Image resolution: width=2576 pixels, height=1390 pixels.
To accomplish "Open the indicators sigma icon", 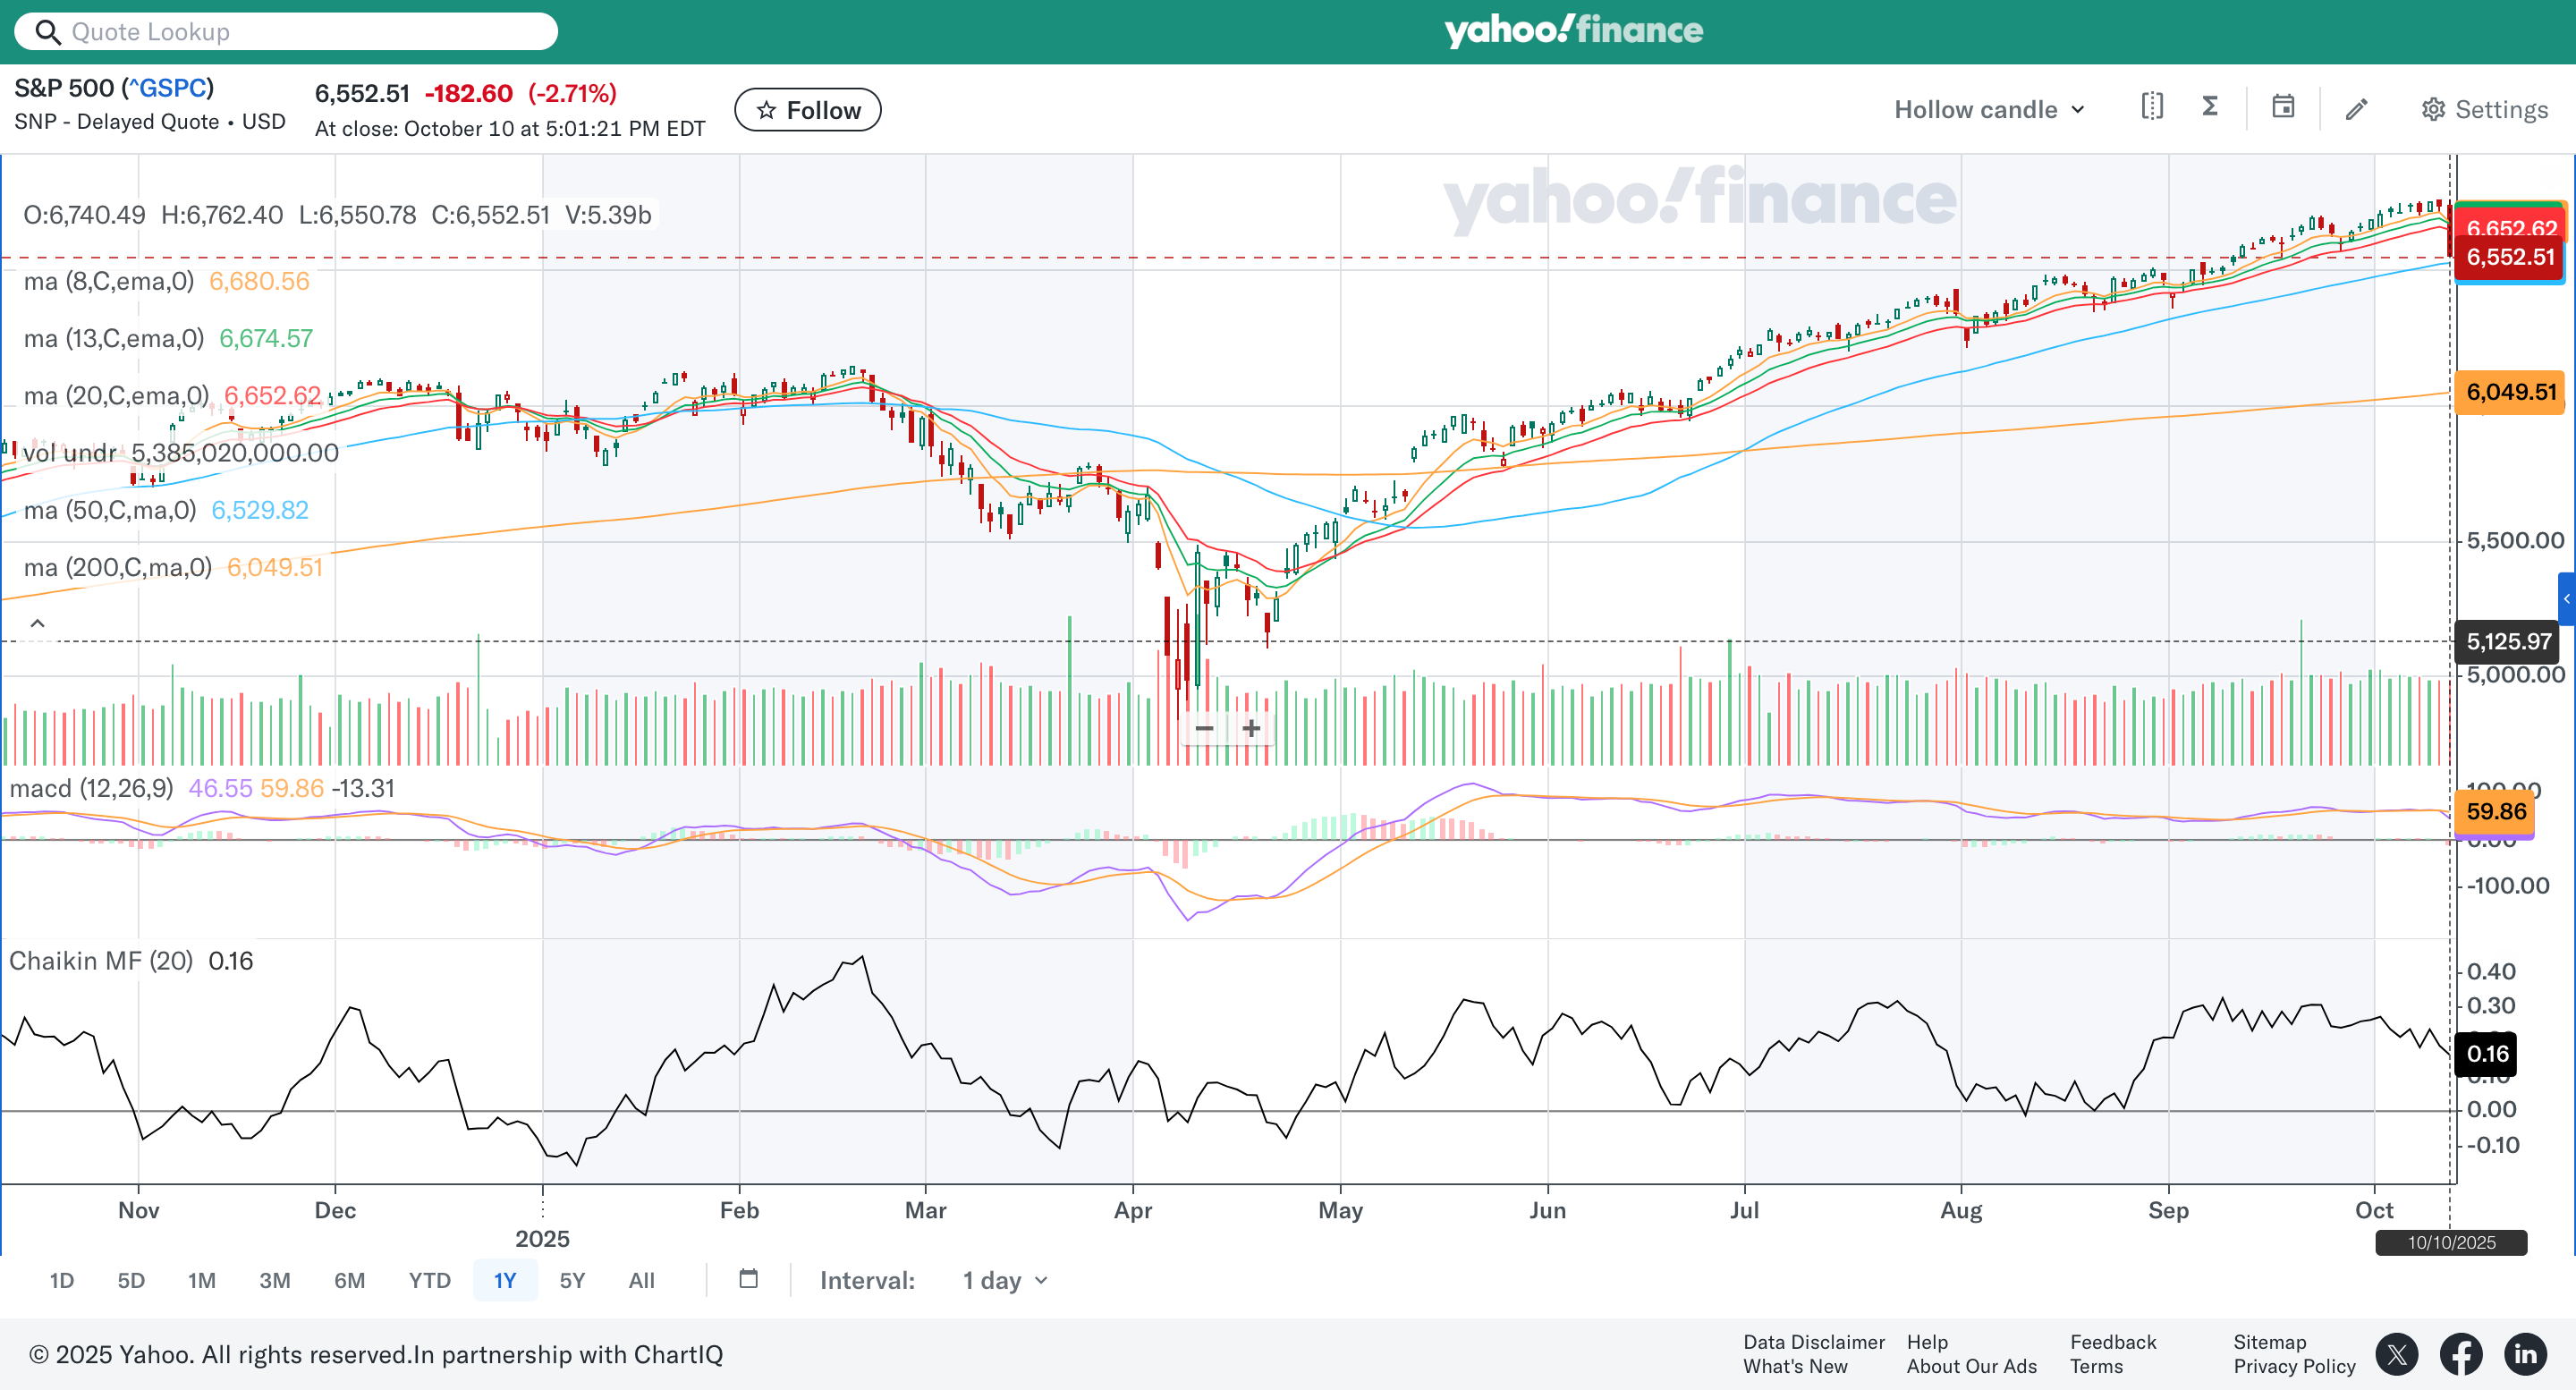I will click(x=2210, y=107).
